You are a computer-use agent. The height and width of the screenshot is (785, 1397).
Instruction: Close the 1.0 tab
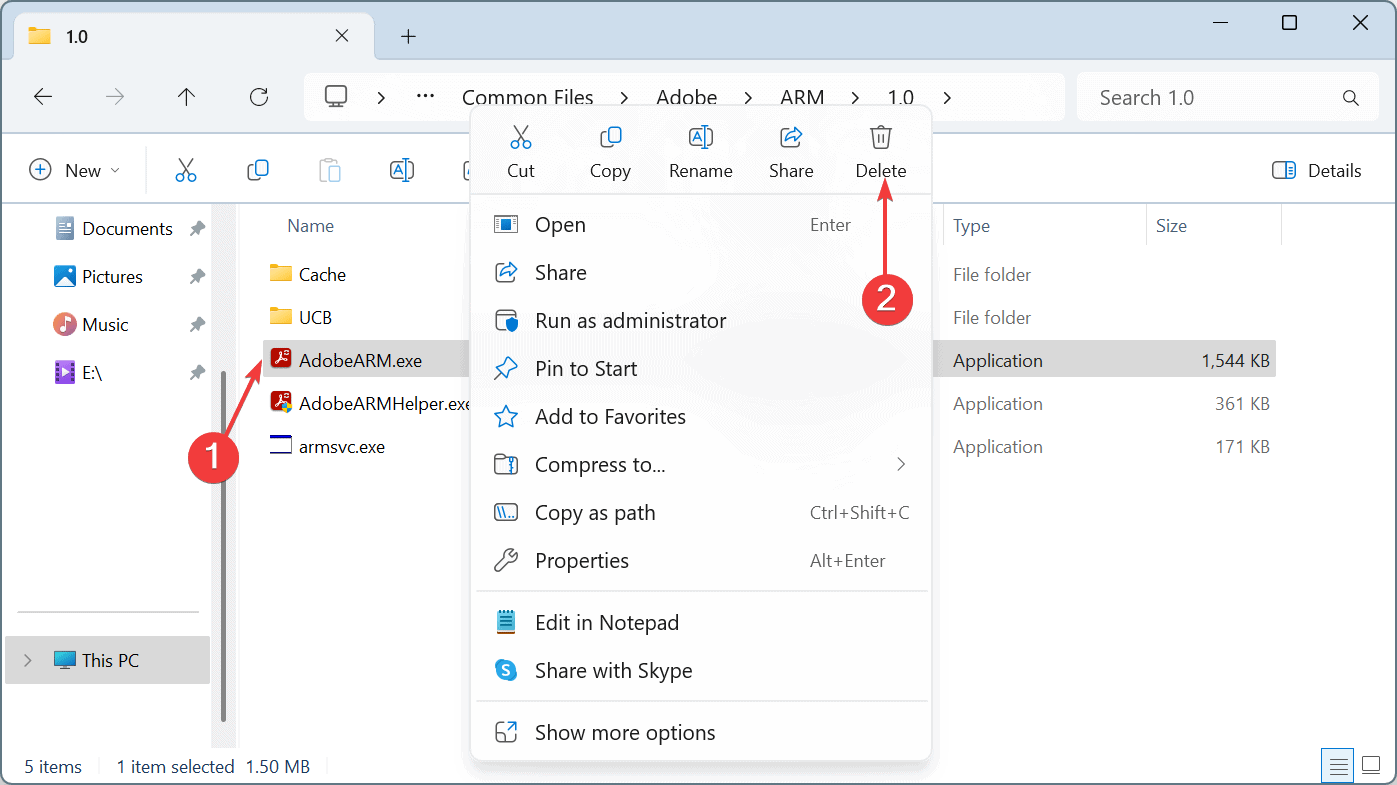[342, 36]
